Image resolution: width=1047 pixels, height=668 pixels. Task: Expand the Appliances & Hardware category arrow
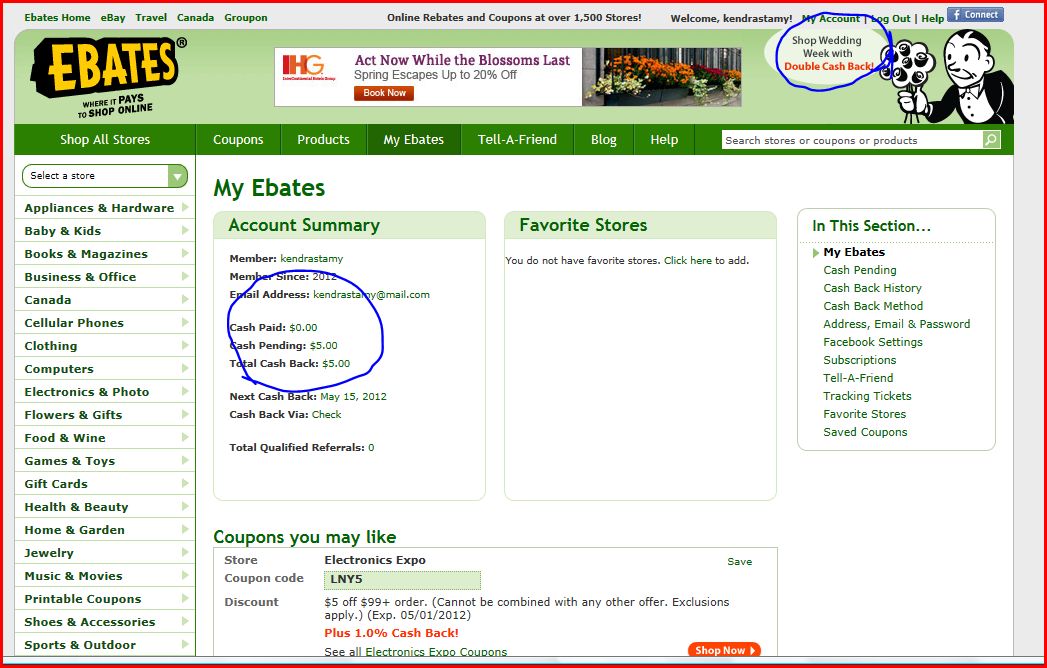tap(185, 208)
